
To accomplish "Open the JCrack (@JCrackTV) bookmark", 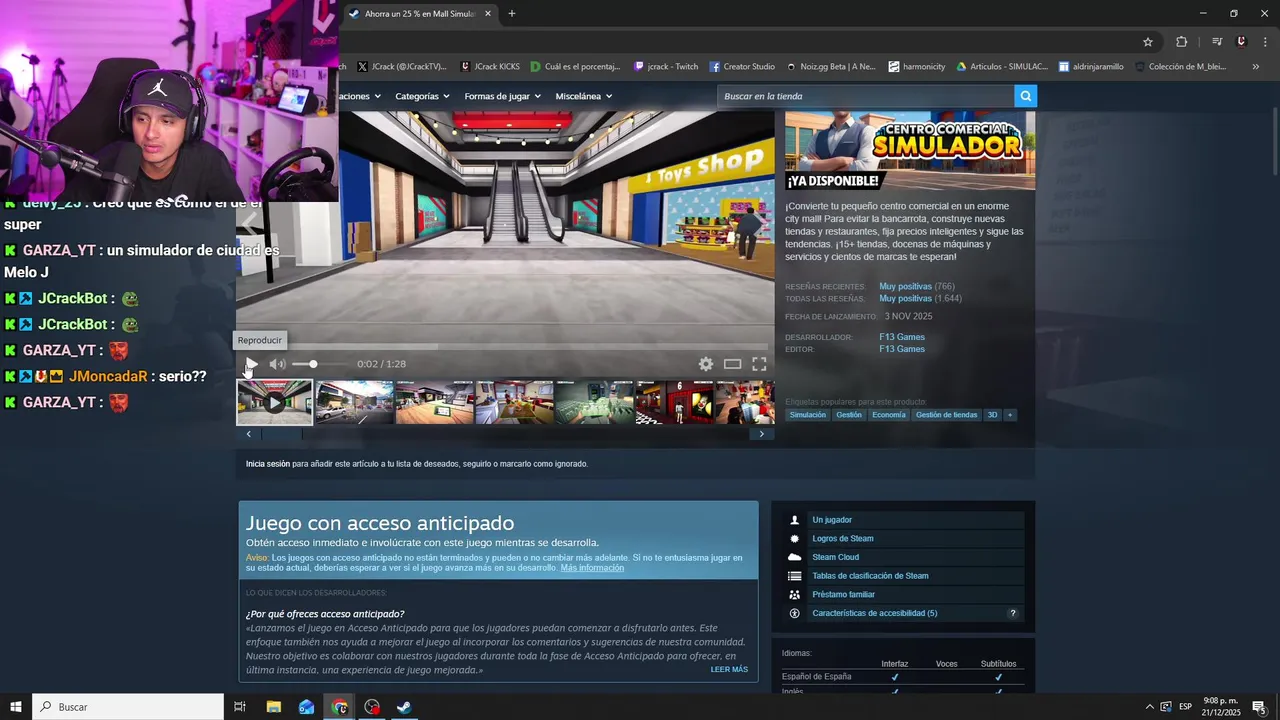I will click(x=402, y=67).
